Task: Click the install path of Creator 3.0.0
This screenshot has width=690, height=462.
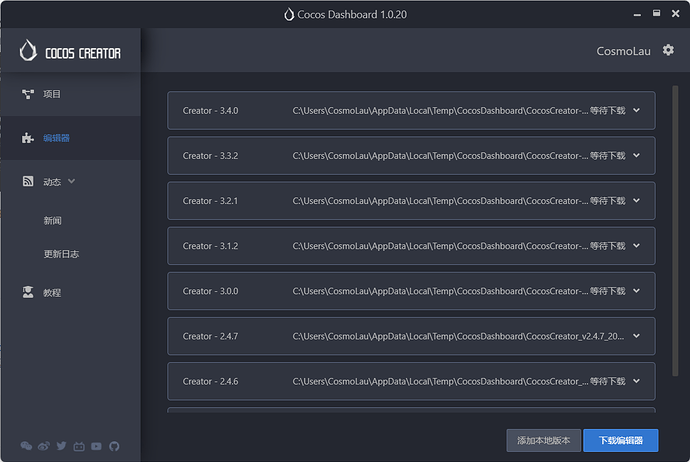Action: [440, 291]
